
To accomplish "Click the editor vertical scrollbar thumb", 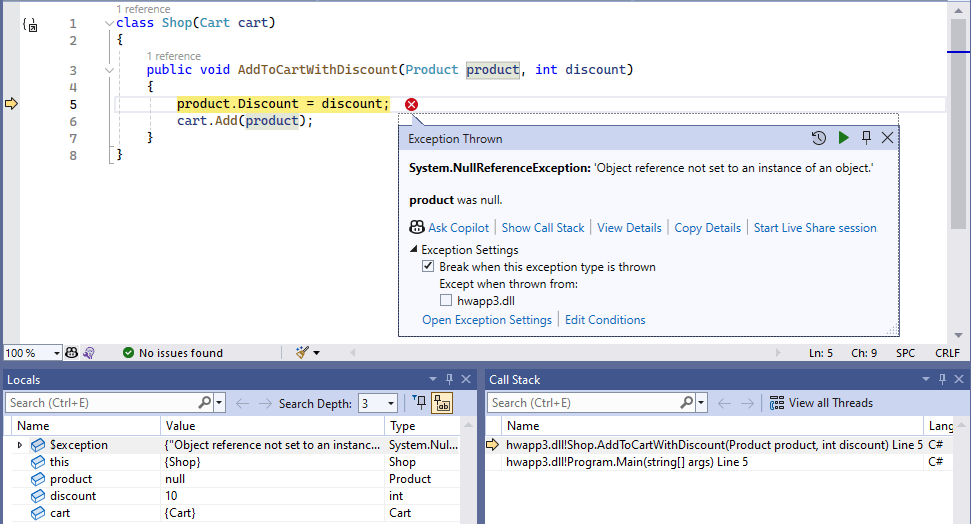I will (x=959, y=124).
